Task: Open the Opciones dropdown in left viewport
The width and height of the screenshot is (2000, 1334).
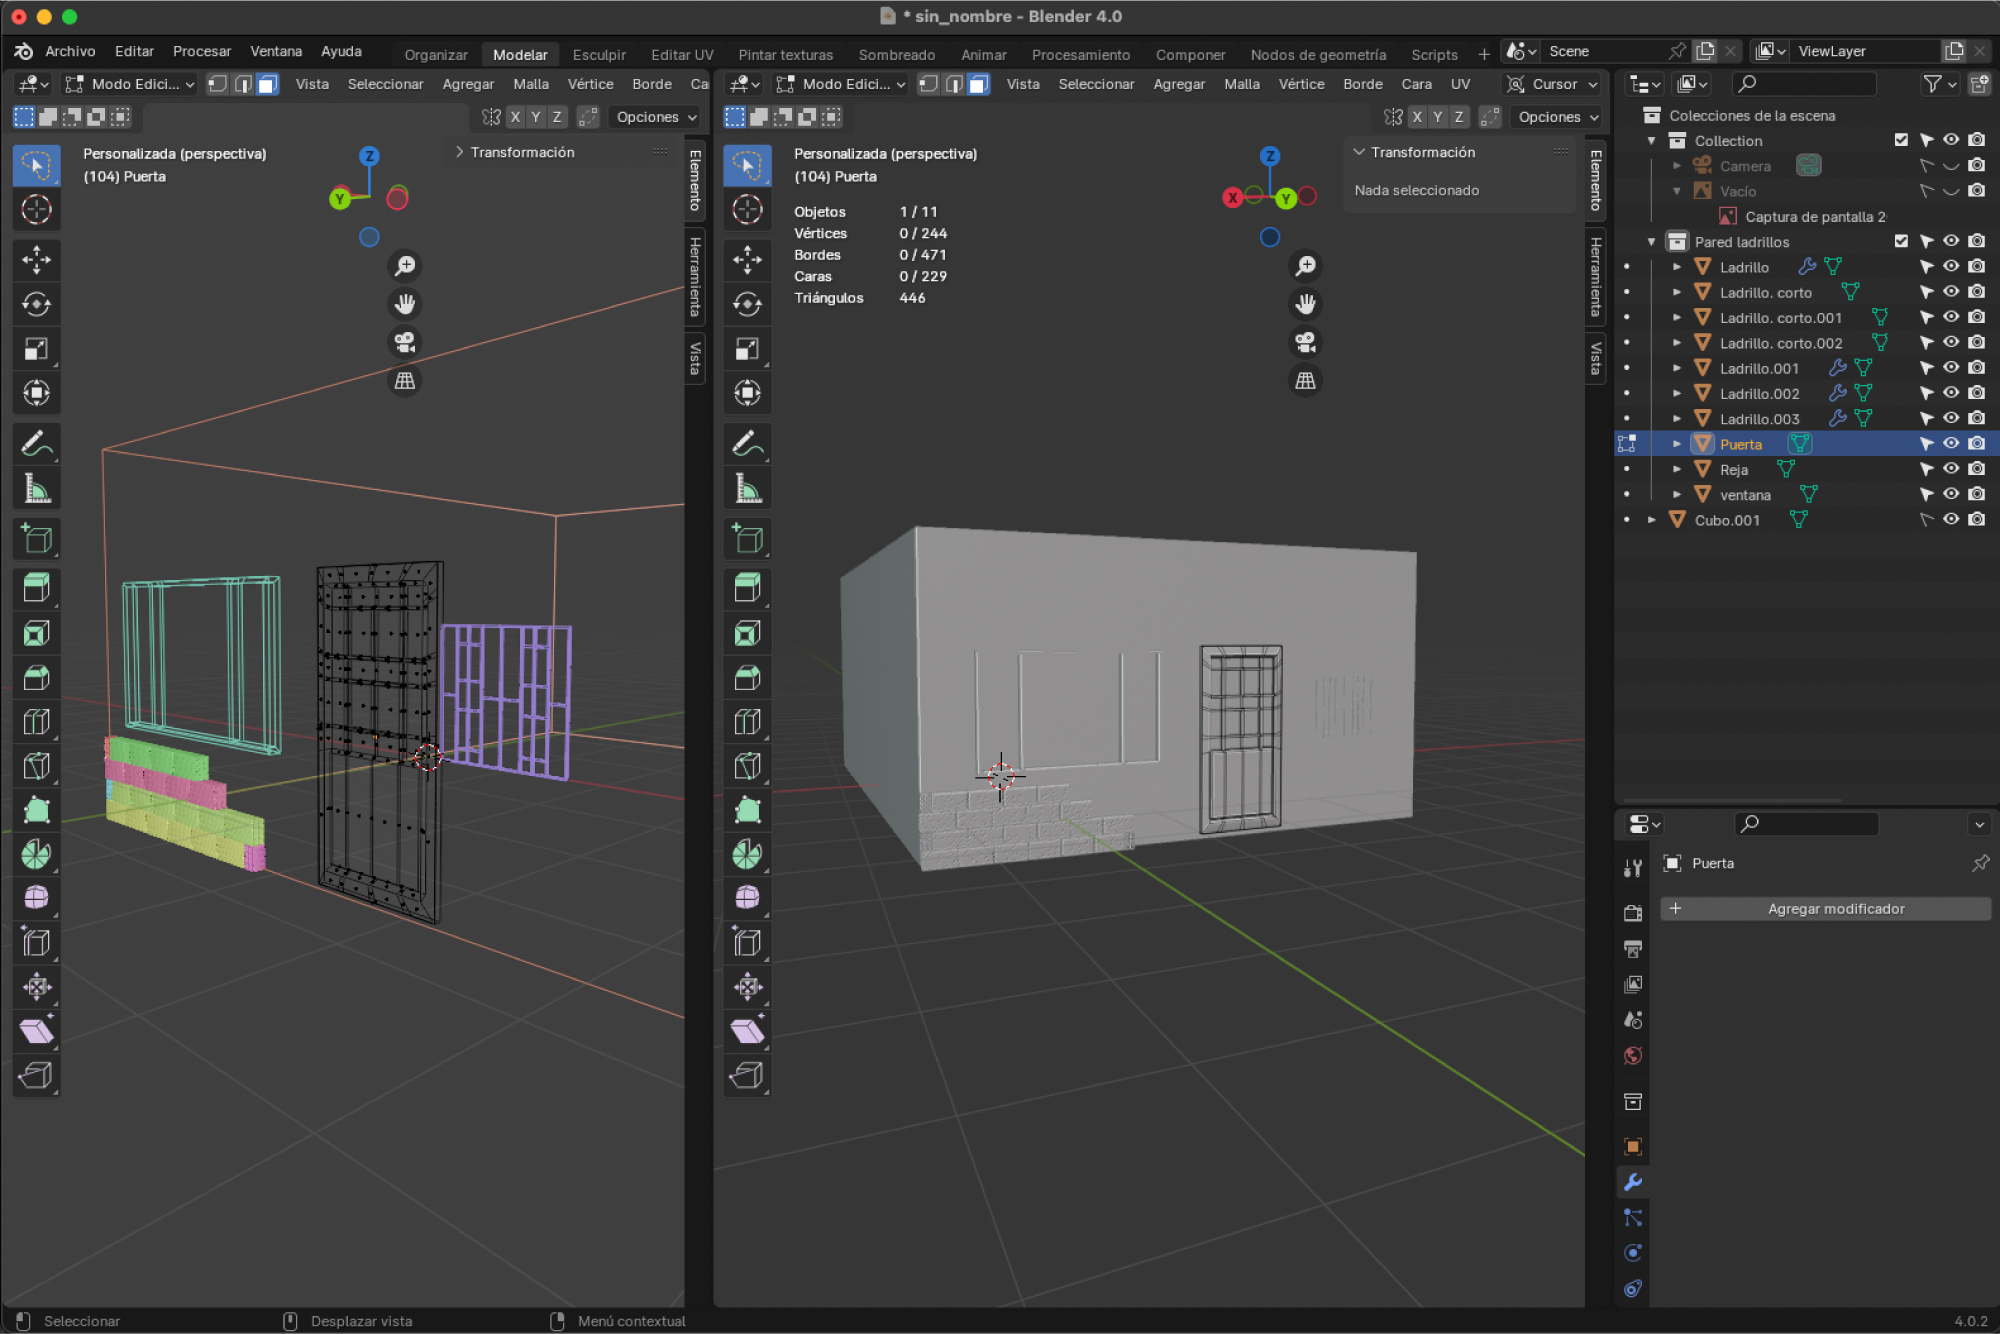Action: click(x=656, y=117)
